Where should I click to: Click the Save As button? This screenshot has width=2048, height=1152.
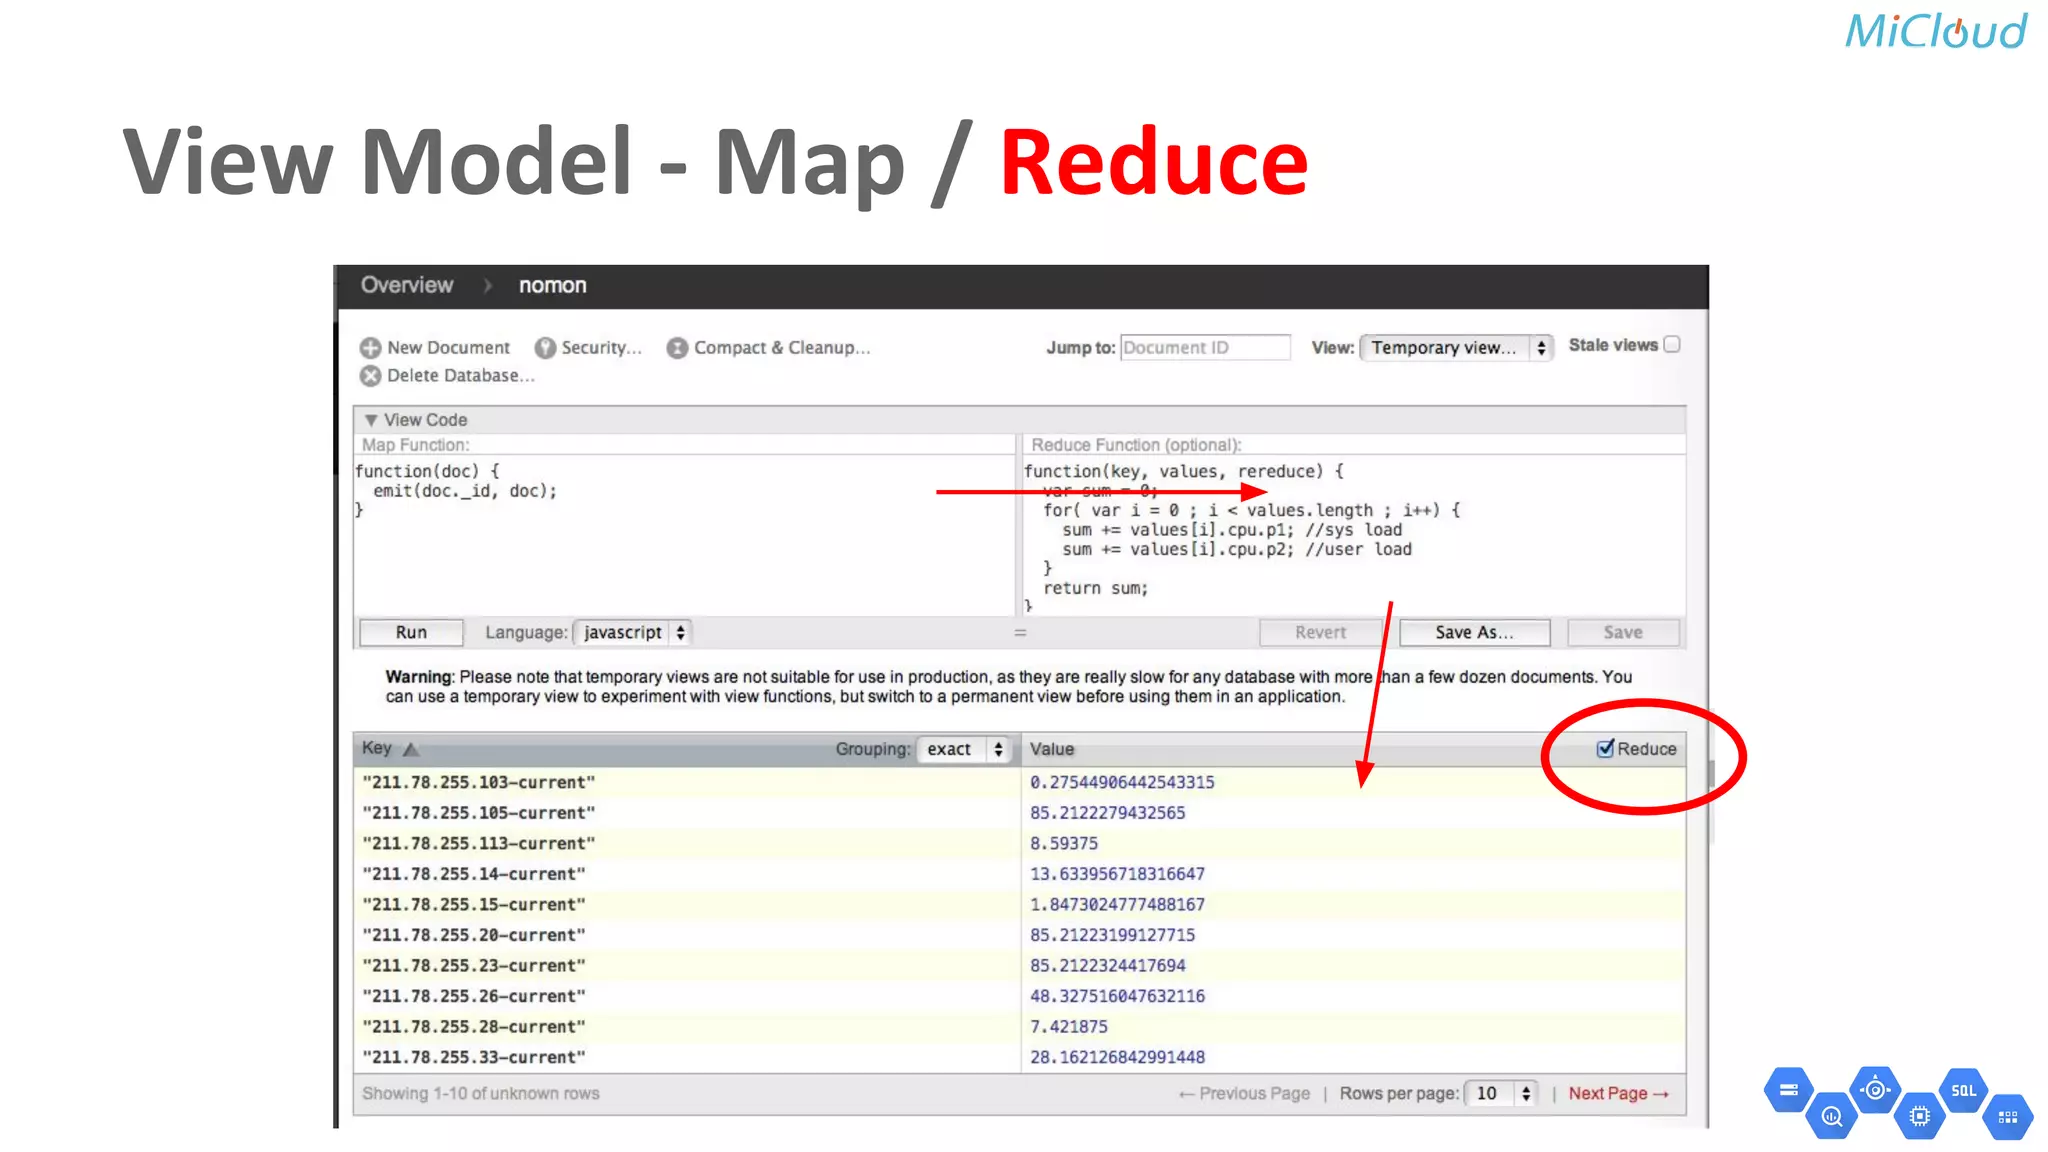pos(1474,633)
